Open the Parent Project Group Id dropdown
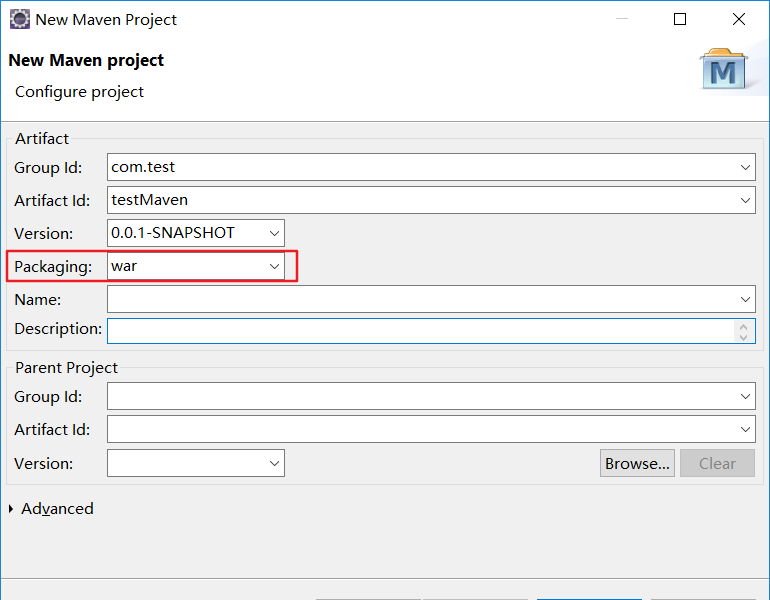Viewport: 770px width, 600px height. coord(745,396)
